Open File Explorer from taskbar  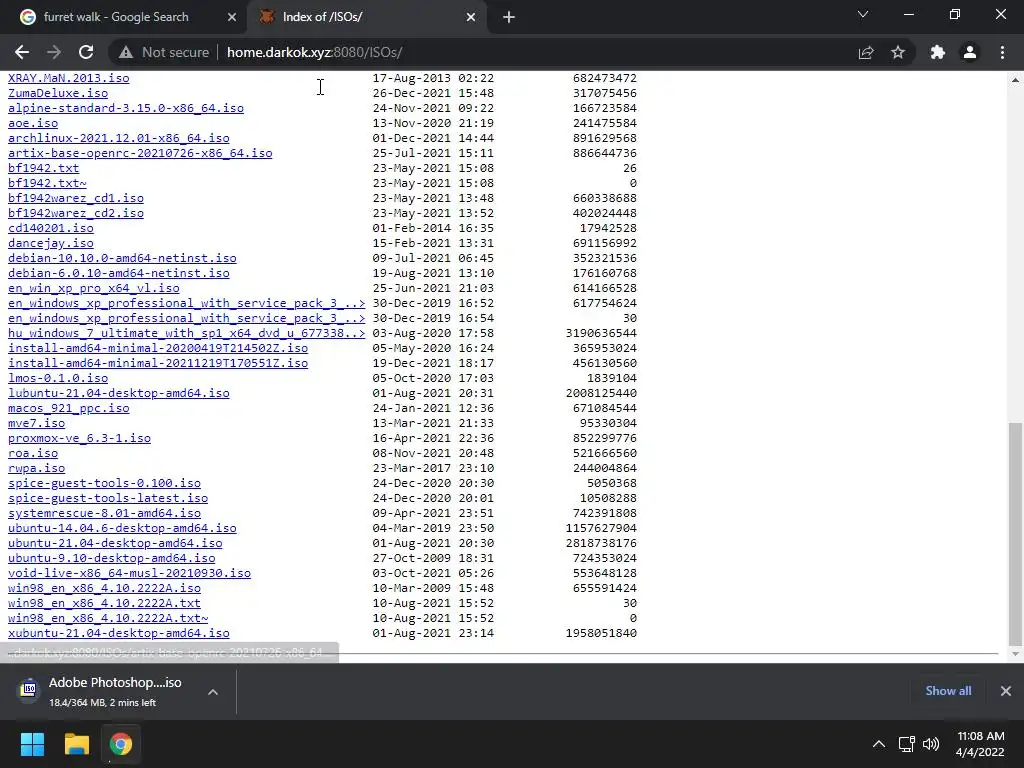click(x=76, y=744)
